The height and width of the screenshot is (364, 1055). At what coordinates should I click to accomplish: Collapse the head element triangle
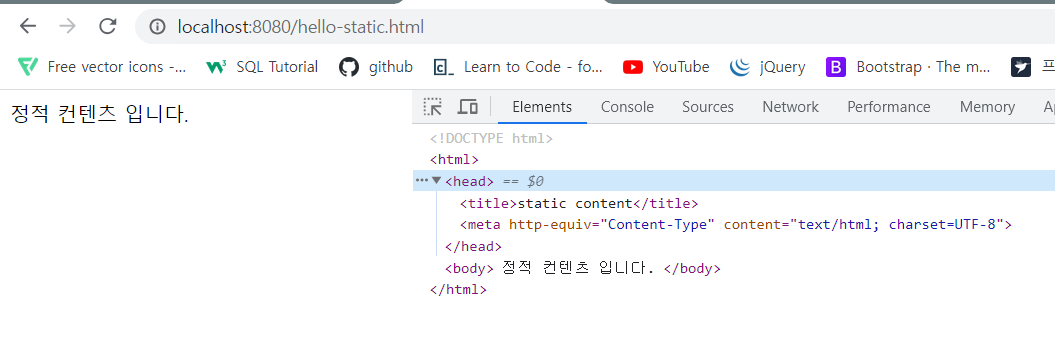tap(437, 180)
